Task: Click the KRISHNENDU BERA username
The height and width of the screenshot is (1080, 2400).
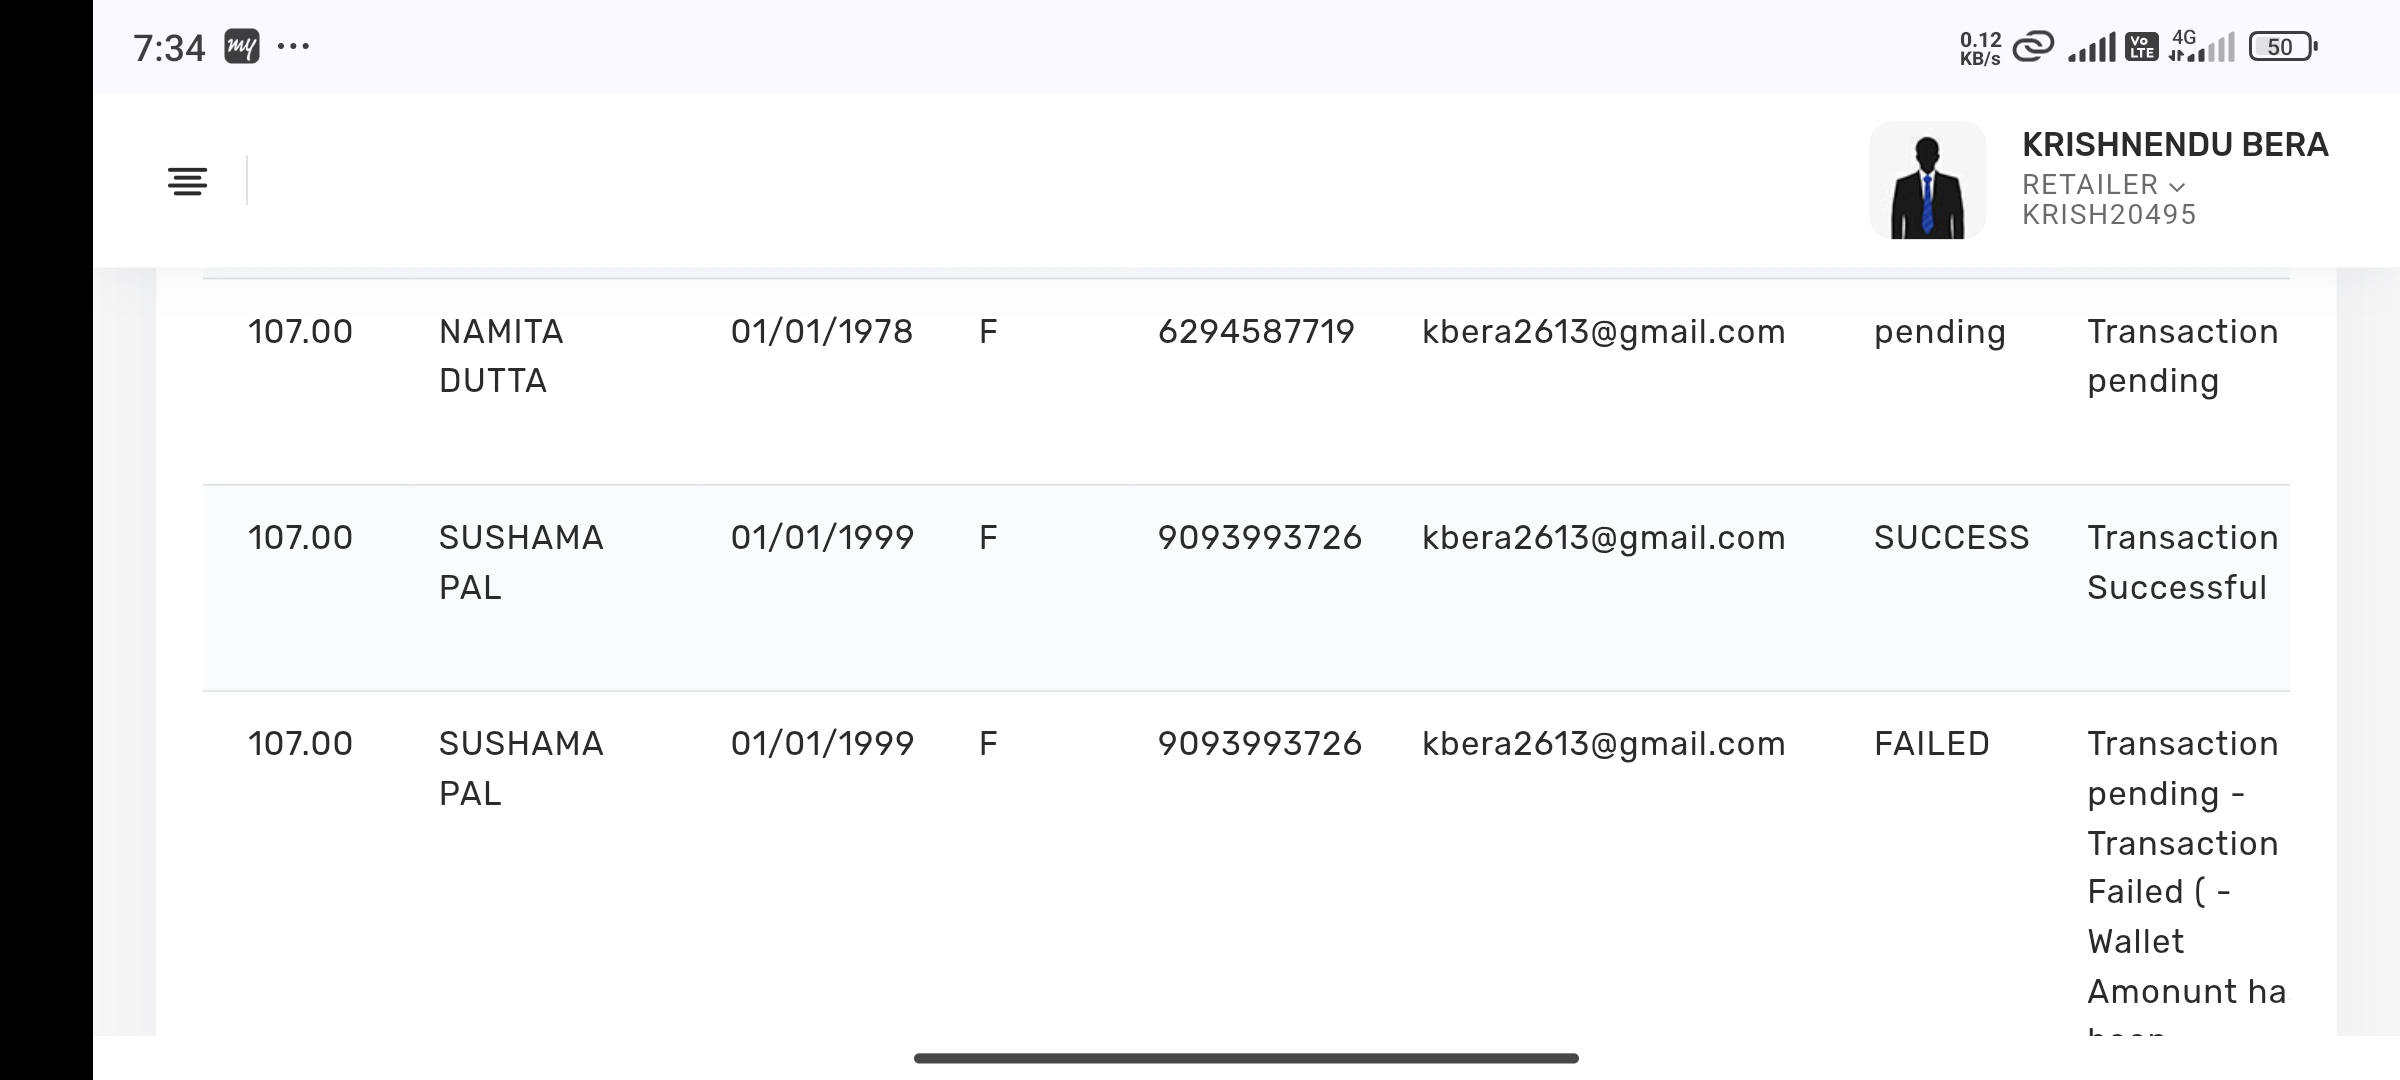Action: tap(2175, 145)
